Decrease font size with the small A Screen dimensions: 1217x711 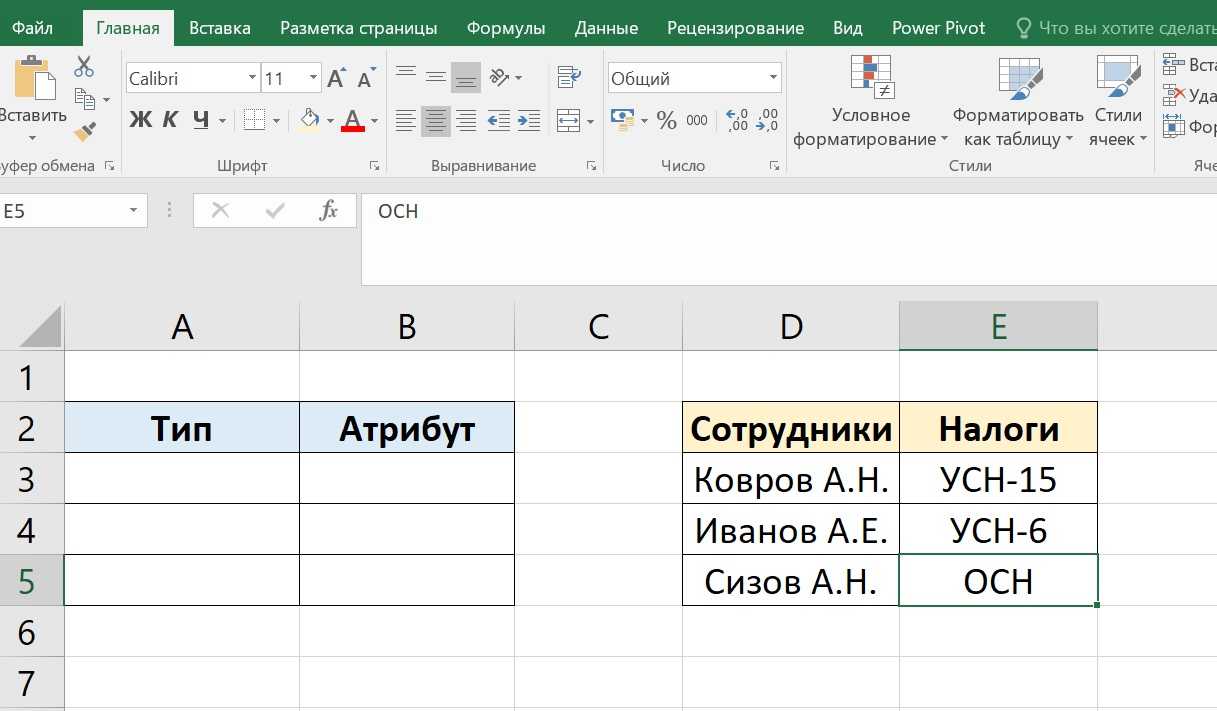point(367,78)
